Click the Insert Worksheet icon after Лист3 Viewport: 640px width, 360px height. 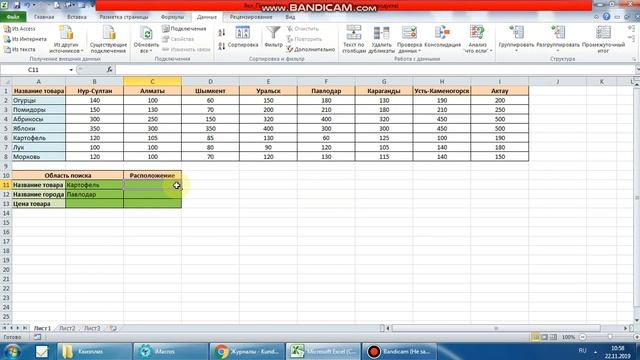coord(113,328)
